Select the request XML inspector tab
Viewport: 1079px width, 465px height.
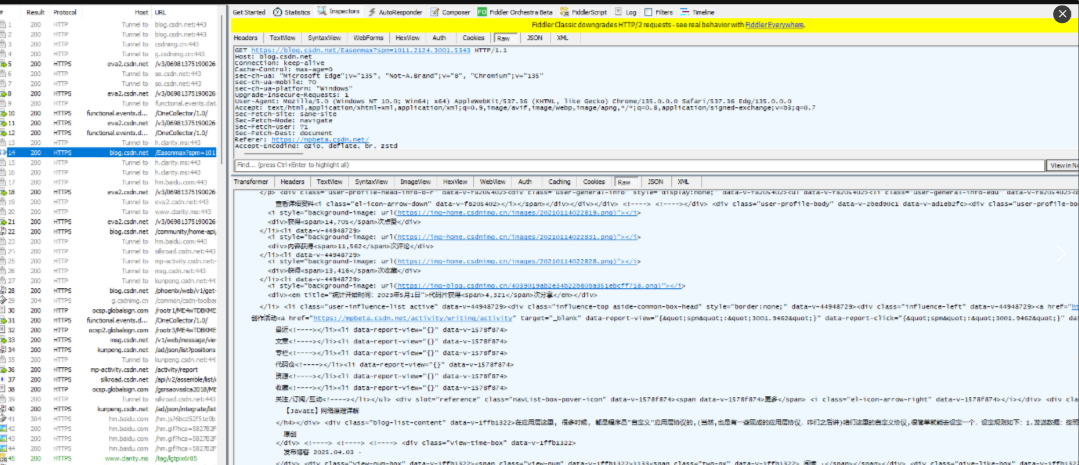point(562,38)
